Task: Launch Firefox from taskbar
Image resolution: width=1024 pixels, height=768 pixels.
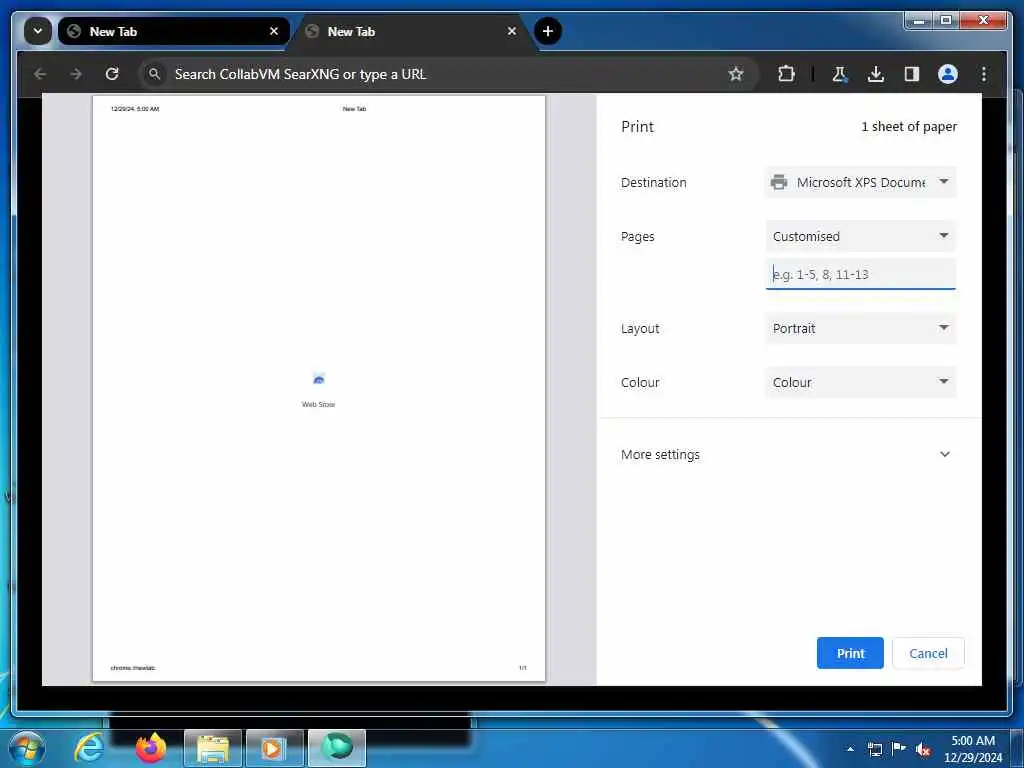Action: point(151,748)
